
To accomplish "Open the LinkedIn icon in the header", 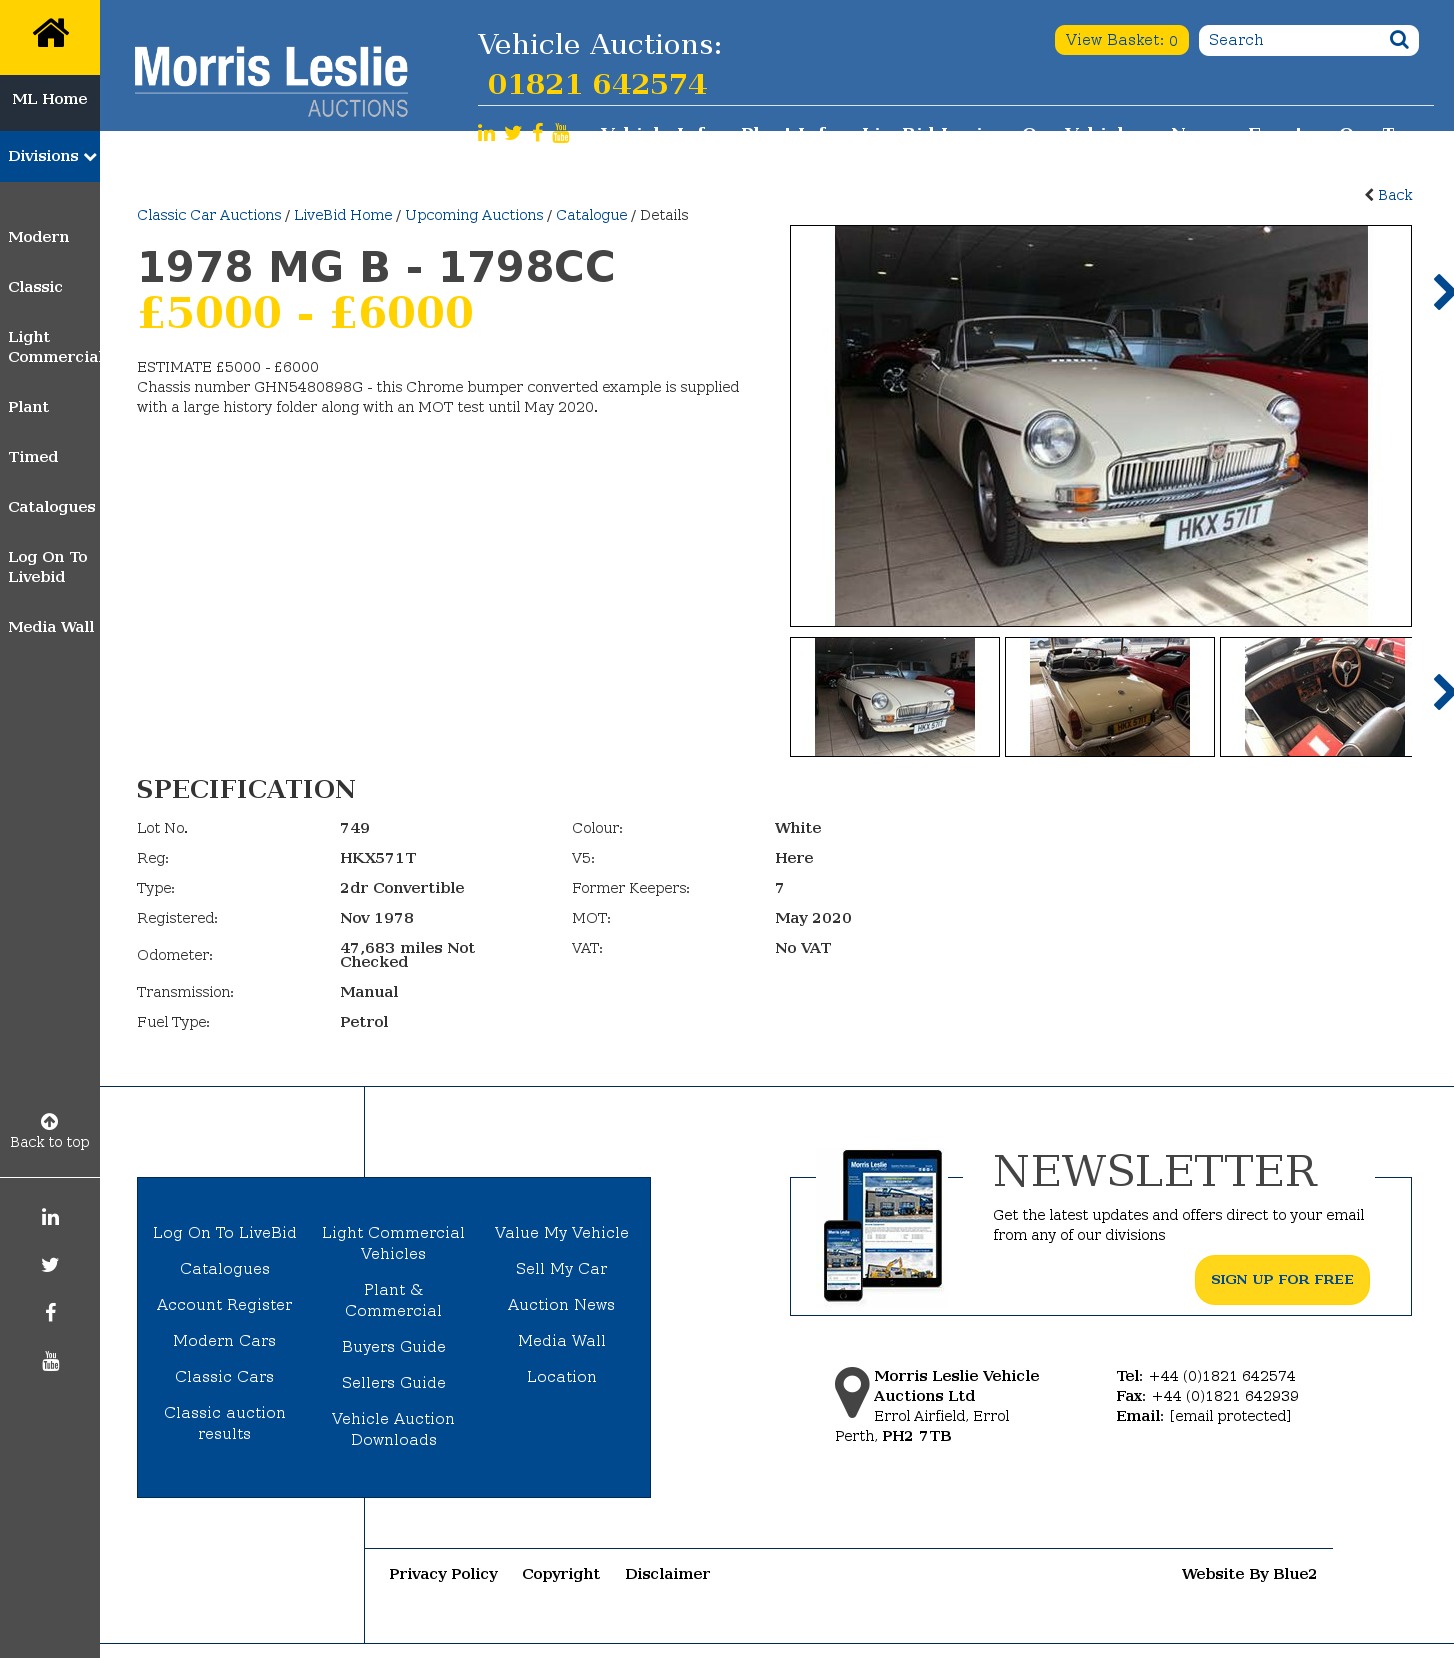I will (486, 133).
